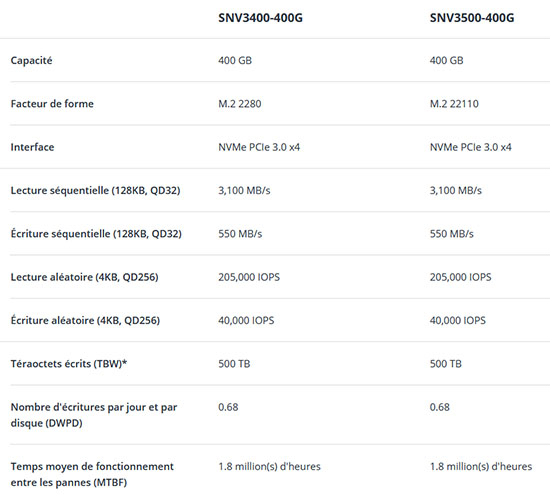
Task: Select the Capacité row label
Action: click(31, 60)
